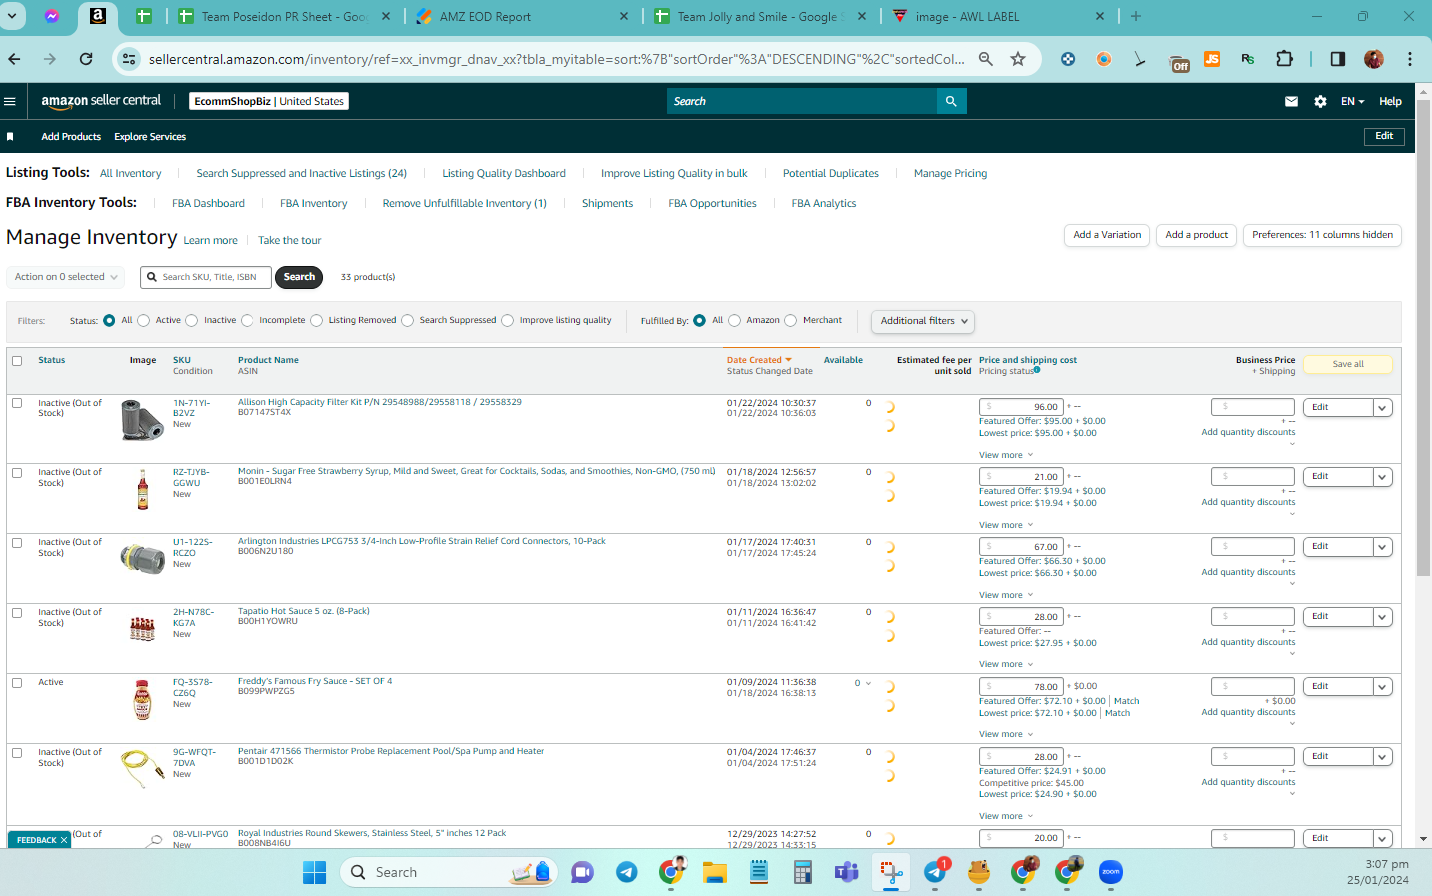This screenshot has height=896, width=1432.
Task: Open Seller Central settings gear
Action: [x=1320, y=101]
